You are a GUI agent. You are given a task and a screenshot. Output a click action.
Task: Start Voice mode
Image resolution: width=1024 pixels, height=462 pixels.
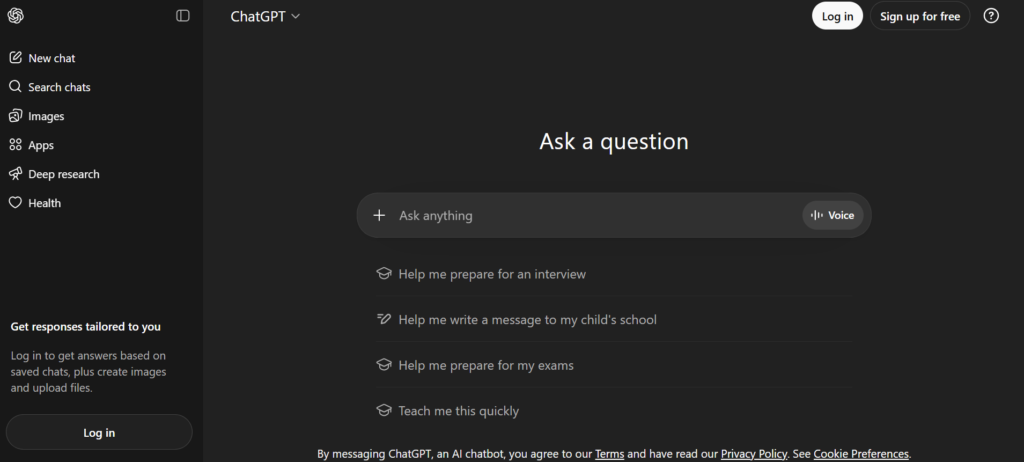point(832,215)
